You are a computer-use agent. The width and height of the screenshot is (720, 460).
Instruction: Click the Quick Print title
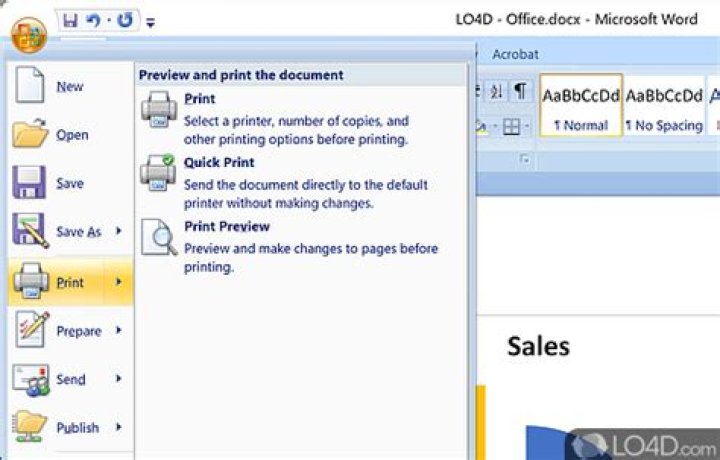219,163
